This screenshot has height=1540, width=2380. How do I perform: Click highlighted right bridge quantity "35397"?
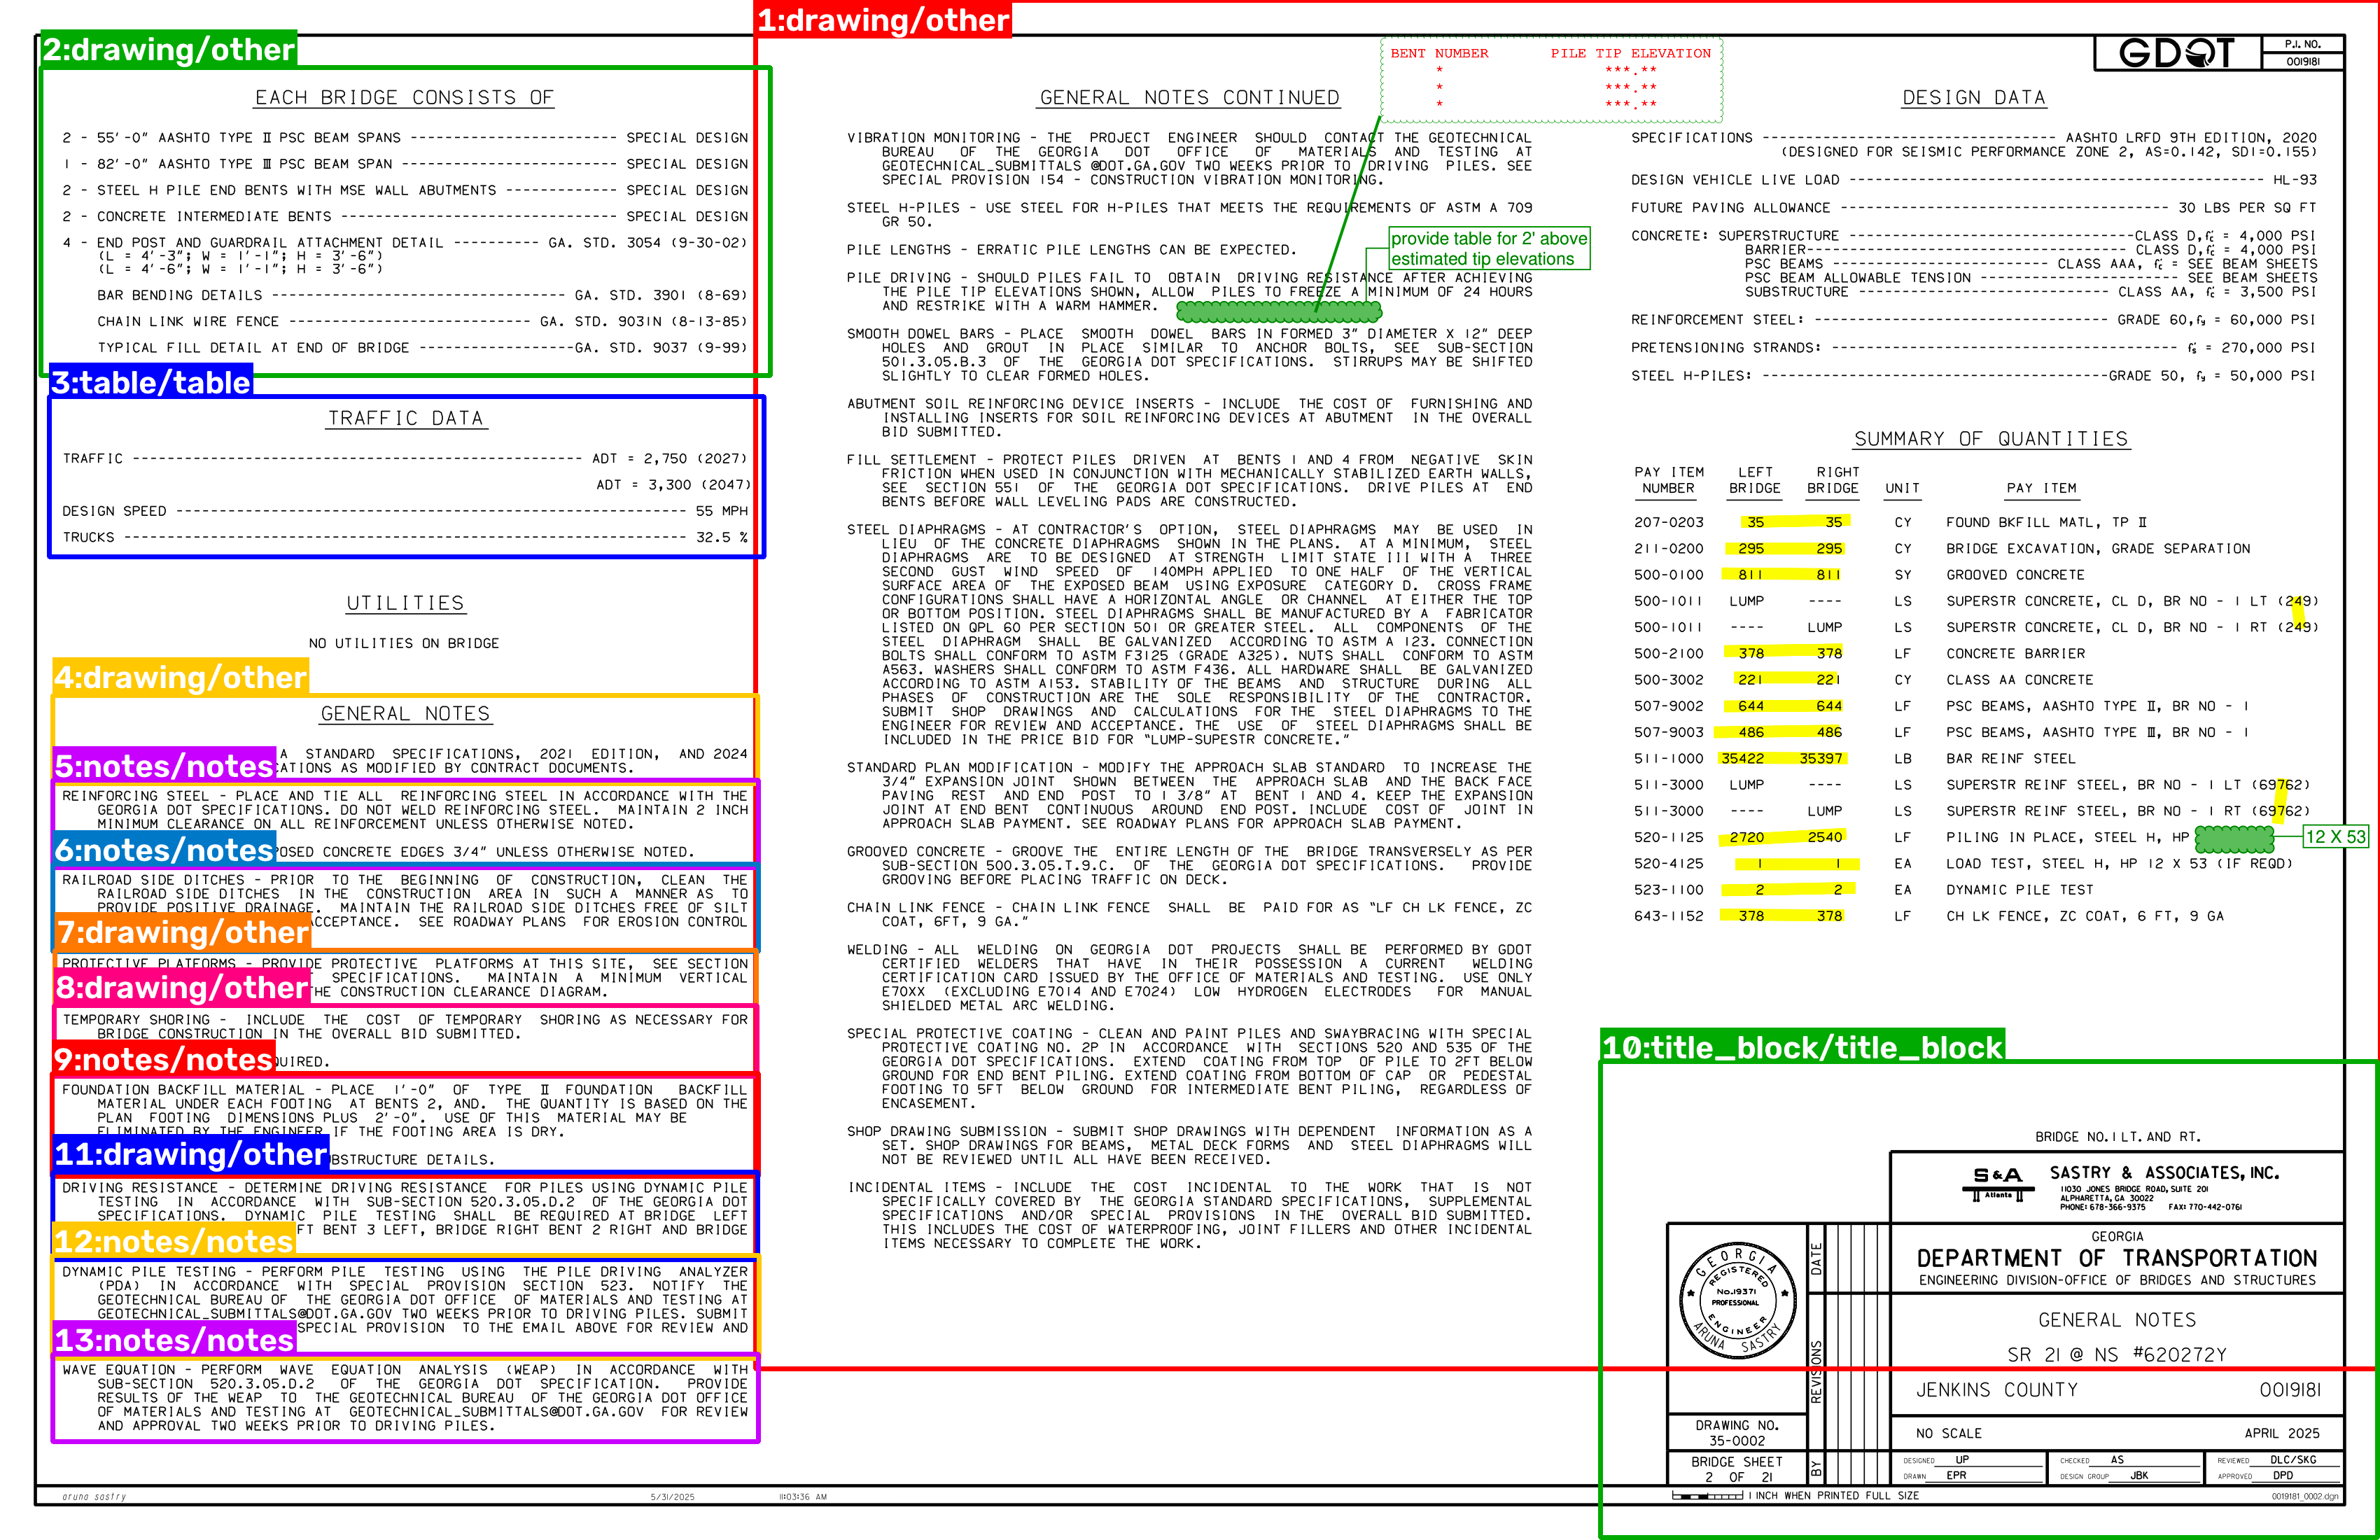(x=1821, y=759)
